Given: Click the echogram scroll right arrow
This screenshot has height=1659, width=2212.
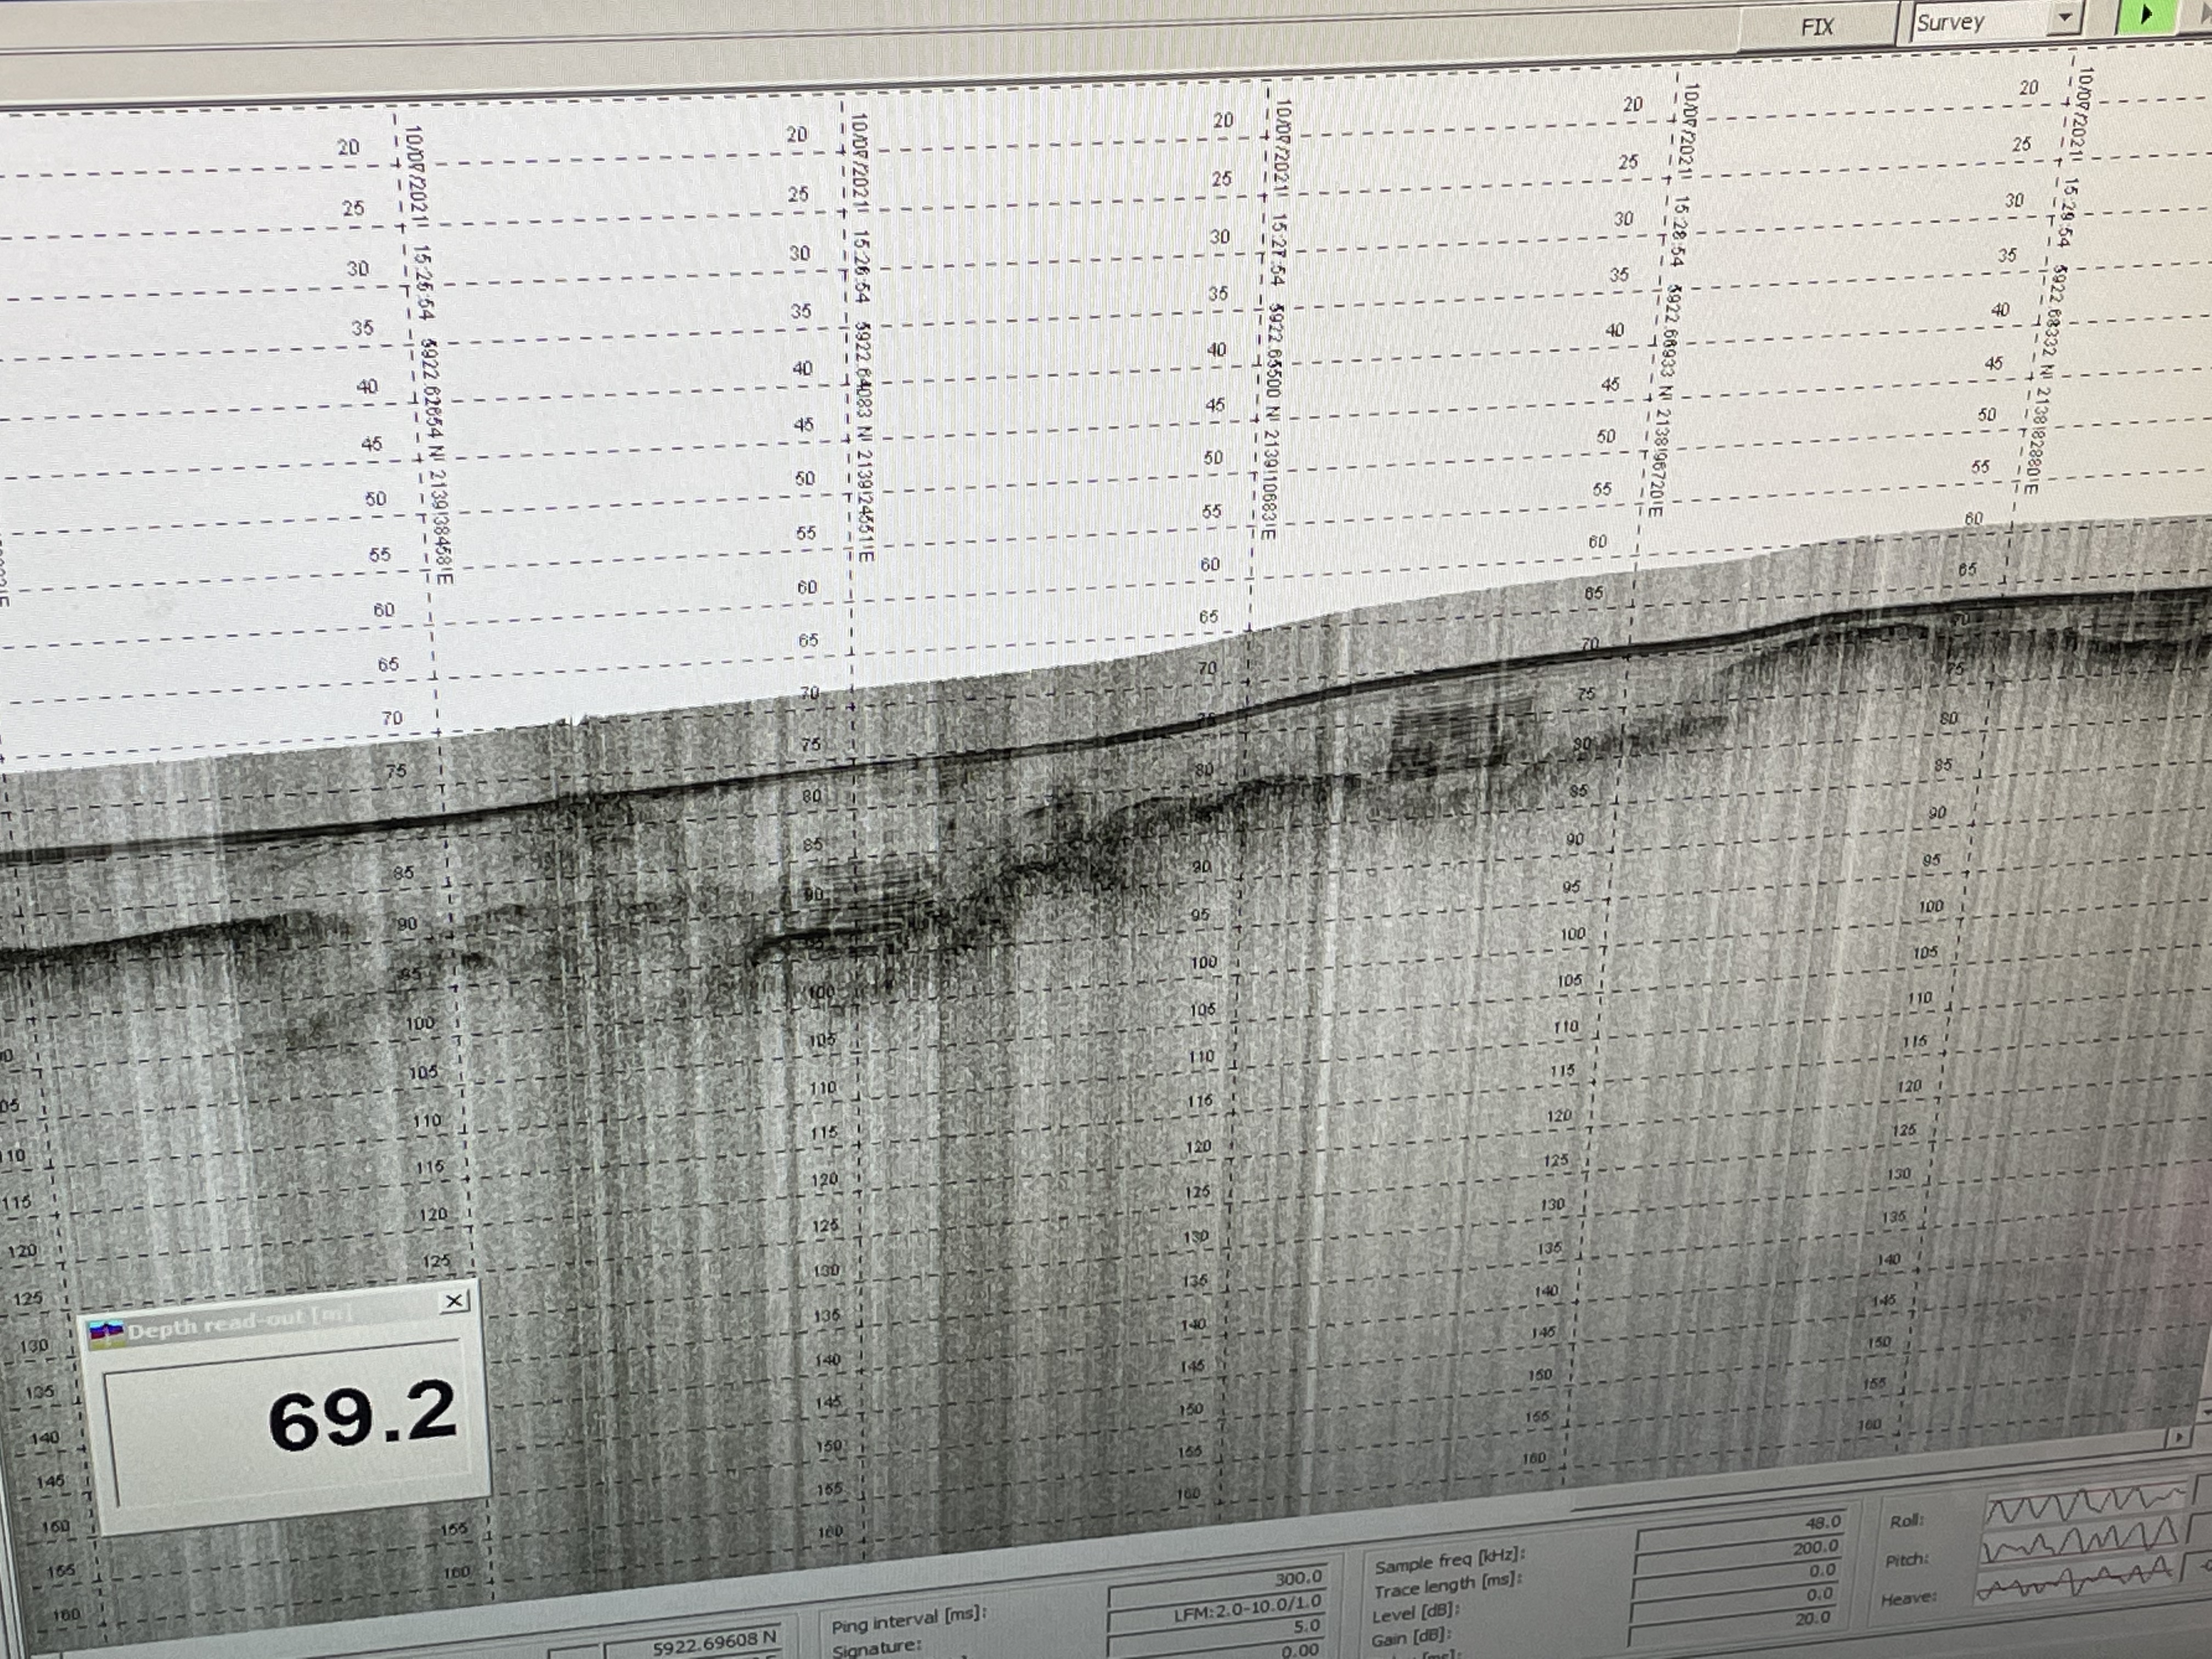Looking at the screenshot, I should 2179,1438.
